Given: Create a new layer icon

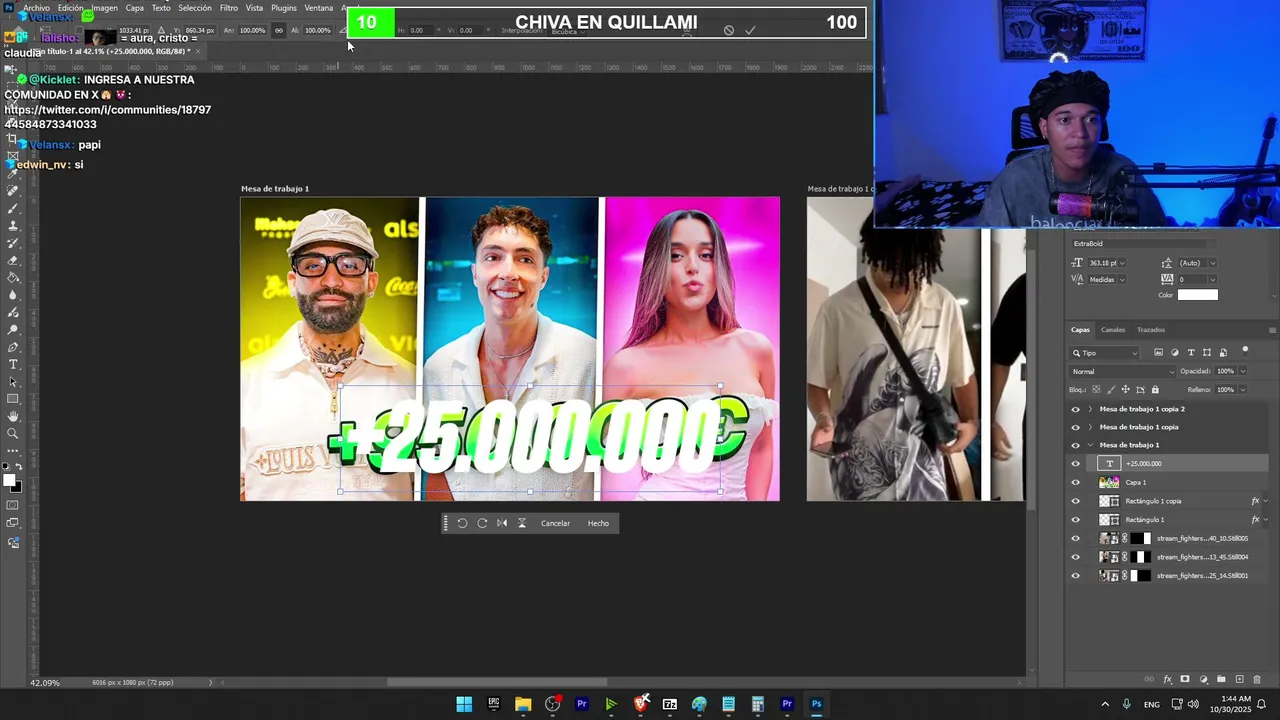Looking at the screenshot, I should 1240,679.
